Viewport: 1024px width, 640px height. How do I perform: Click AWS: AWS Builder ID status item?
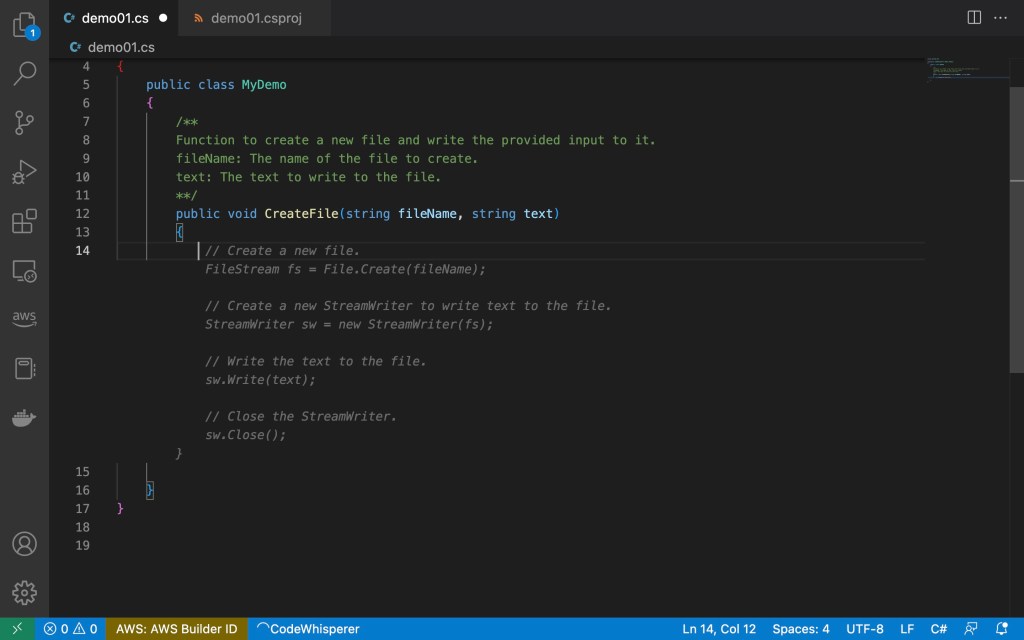tap(176, 629)
